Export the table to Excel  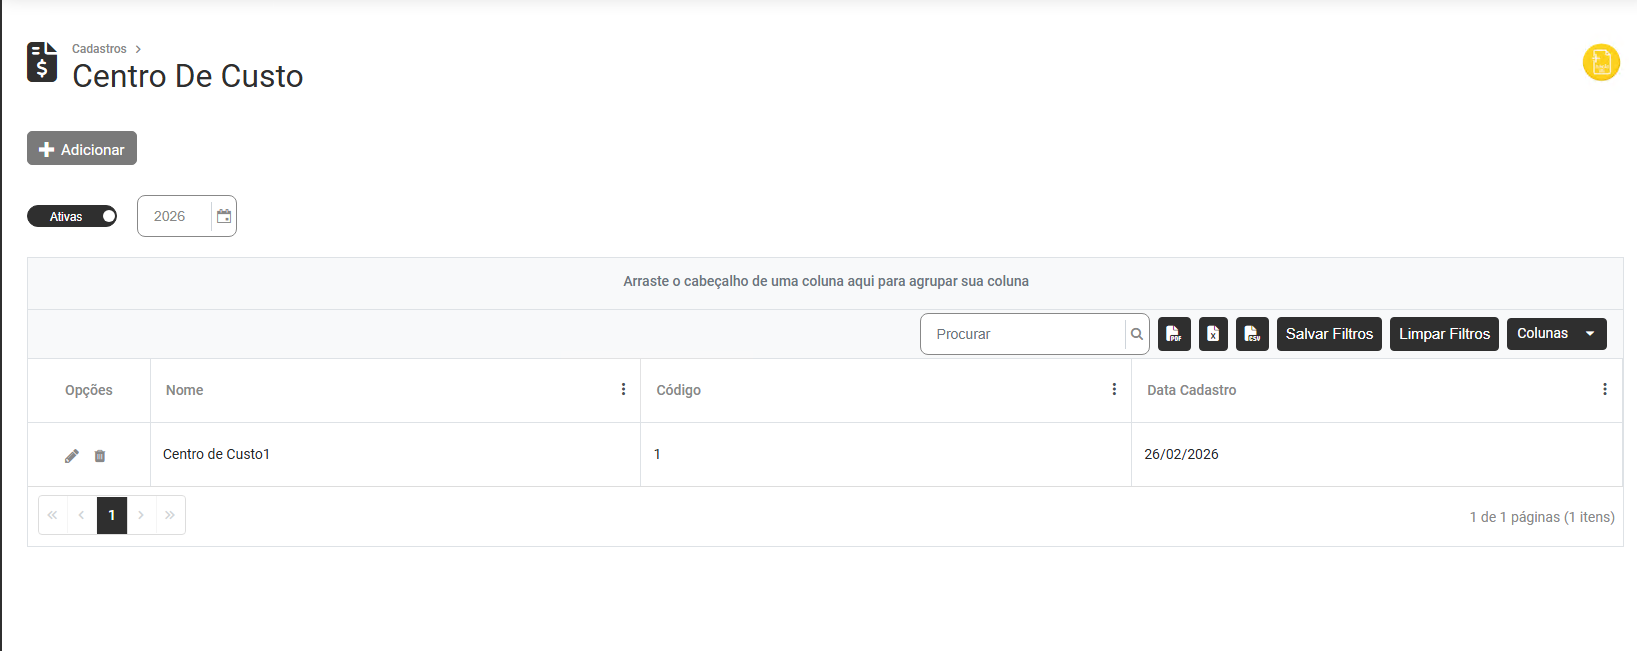tap(1213, 334)
